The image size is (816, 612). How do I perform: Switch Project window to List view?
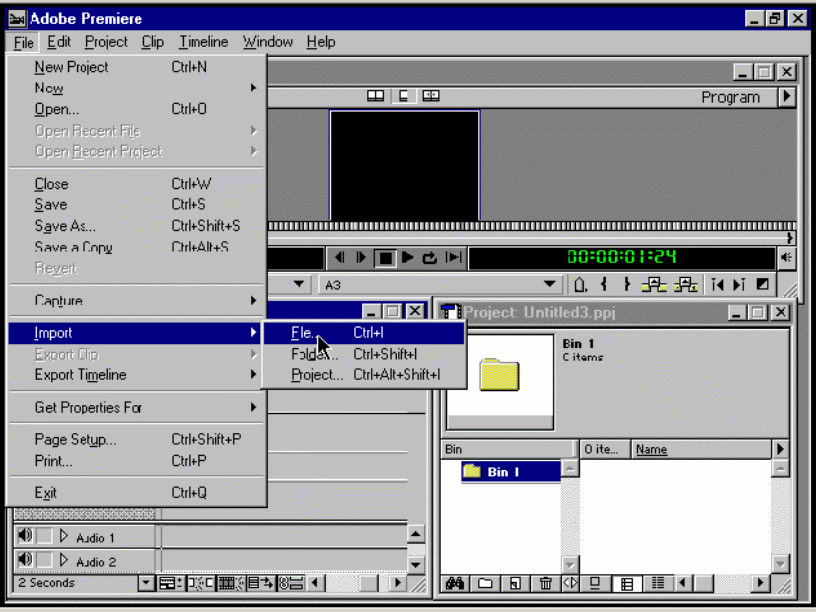(658, 583)
